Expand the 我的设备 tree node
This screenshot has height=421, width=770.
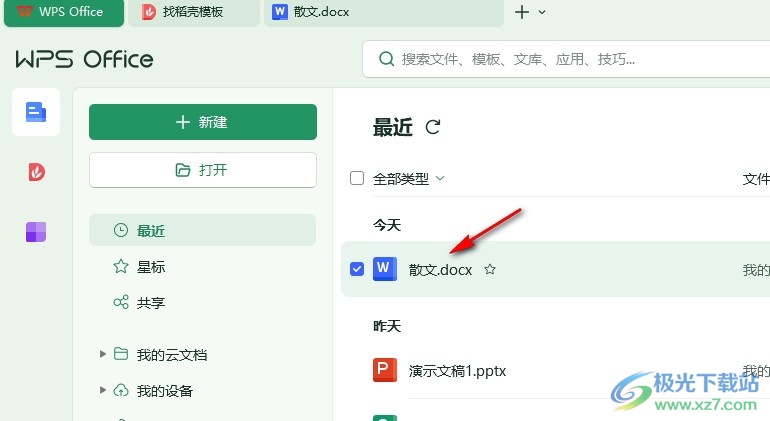click(102, 390)
